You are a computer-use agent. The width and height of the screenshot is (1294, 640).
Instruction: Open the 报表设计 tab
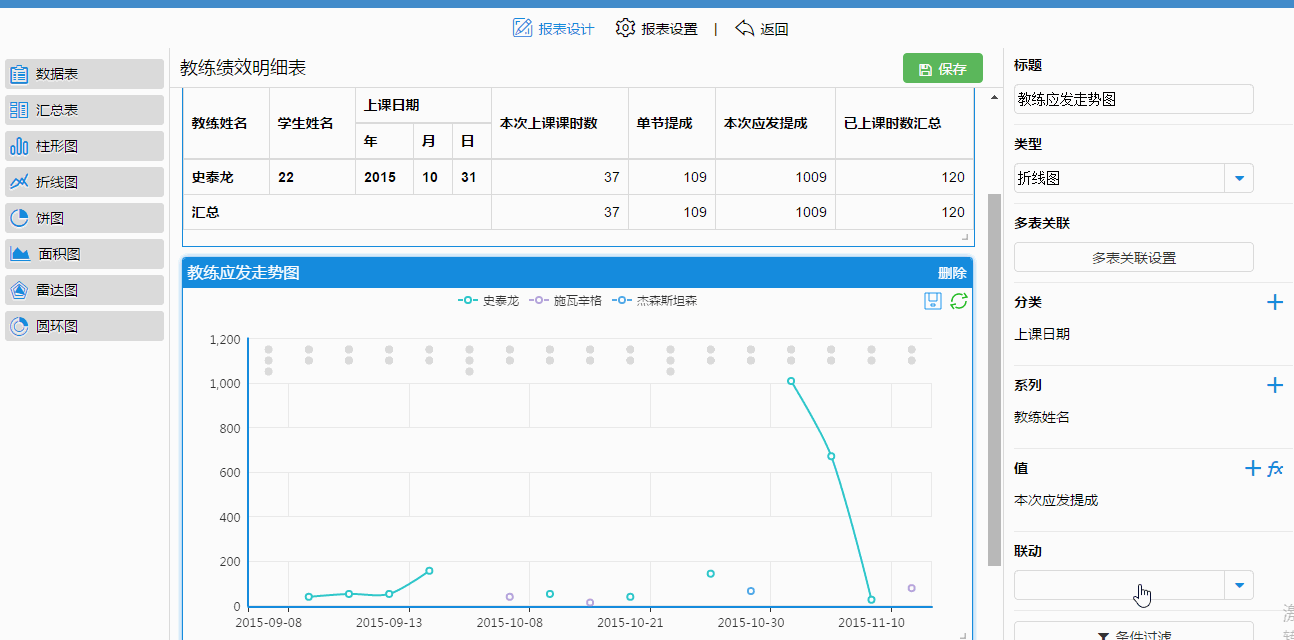(x=553, y=29)
